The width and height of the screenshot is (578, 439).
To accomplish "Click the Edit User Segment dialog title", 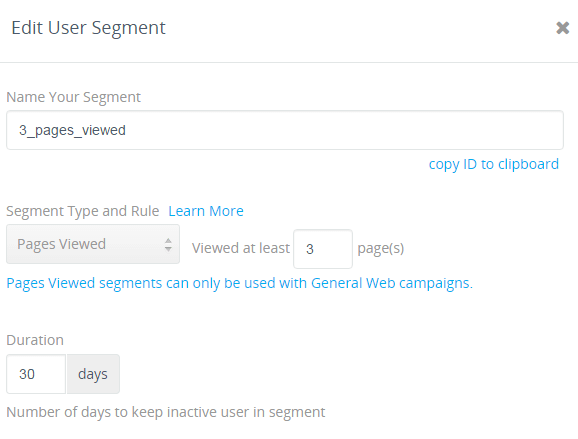I will pos(88,28).
